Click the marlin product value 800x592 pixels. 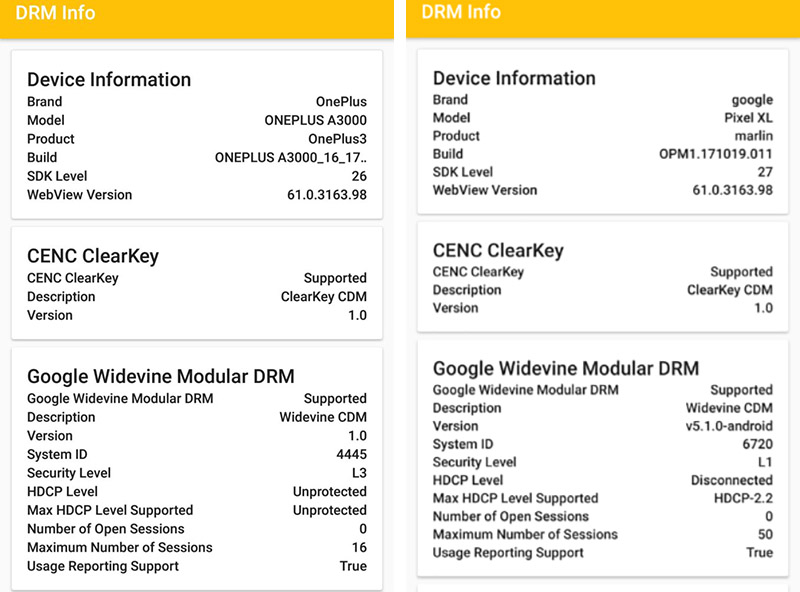pyautogui.click(x=754, y=136)
